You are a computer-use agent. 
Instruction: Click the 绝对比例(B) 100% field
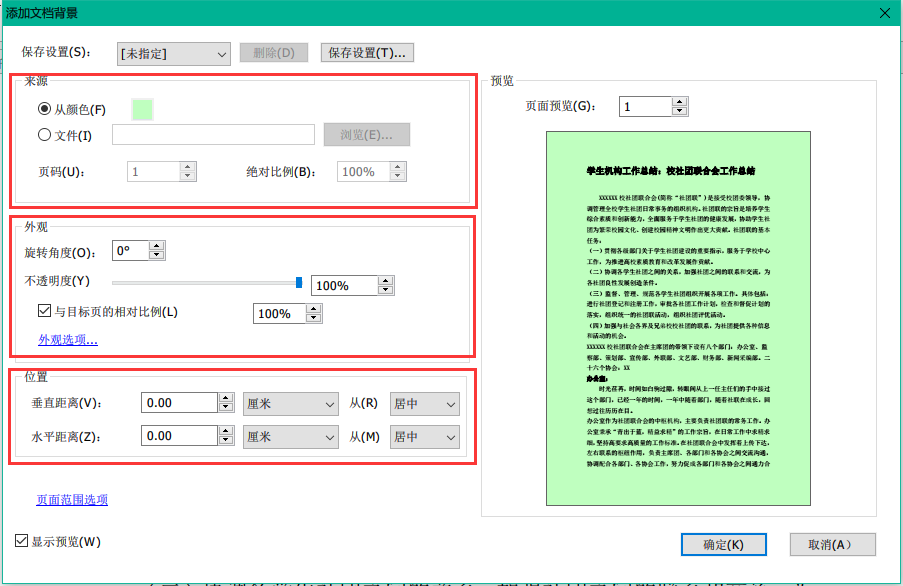tap(364, 172)
